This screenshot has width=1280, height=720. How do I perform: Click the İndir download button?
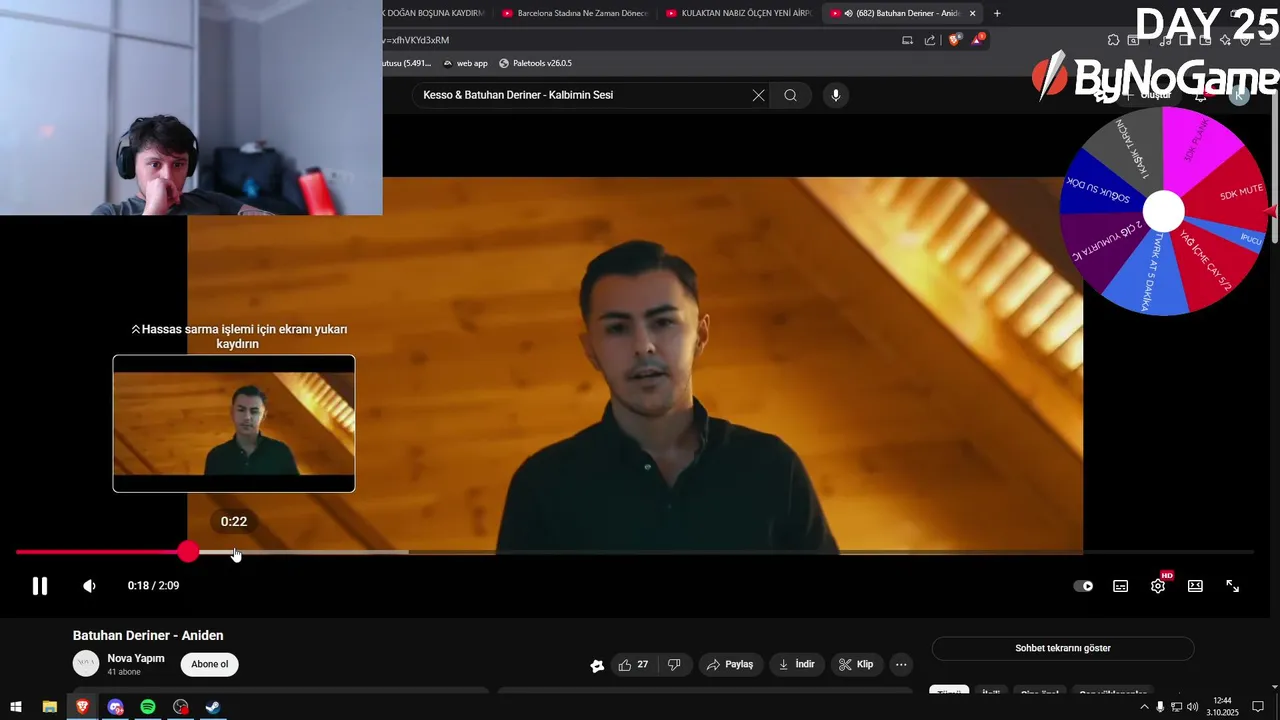[797, 664]
